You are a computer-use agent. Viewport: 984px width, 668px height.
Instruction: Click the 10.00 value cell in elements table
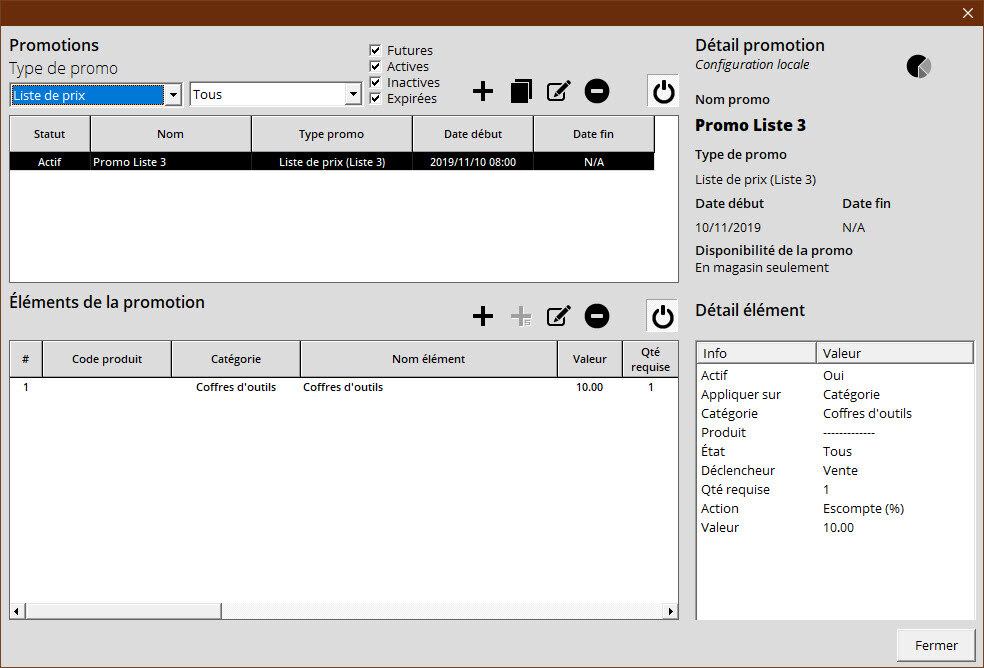pyautogui.click(x=590, y=387)
